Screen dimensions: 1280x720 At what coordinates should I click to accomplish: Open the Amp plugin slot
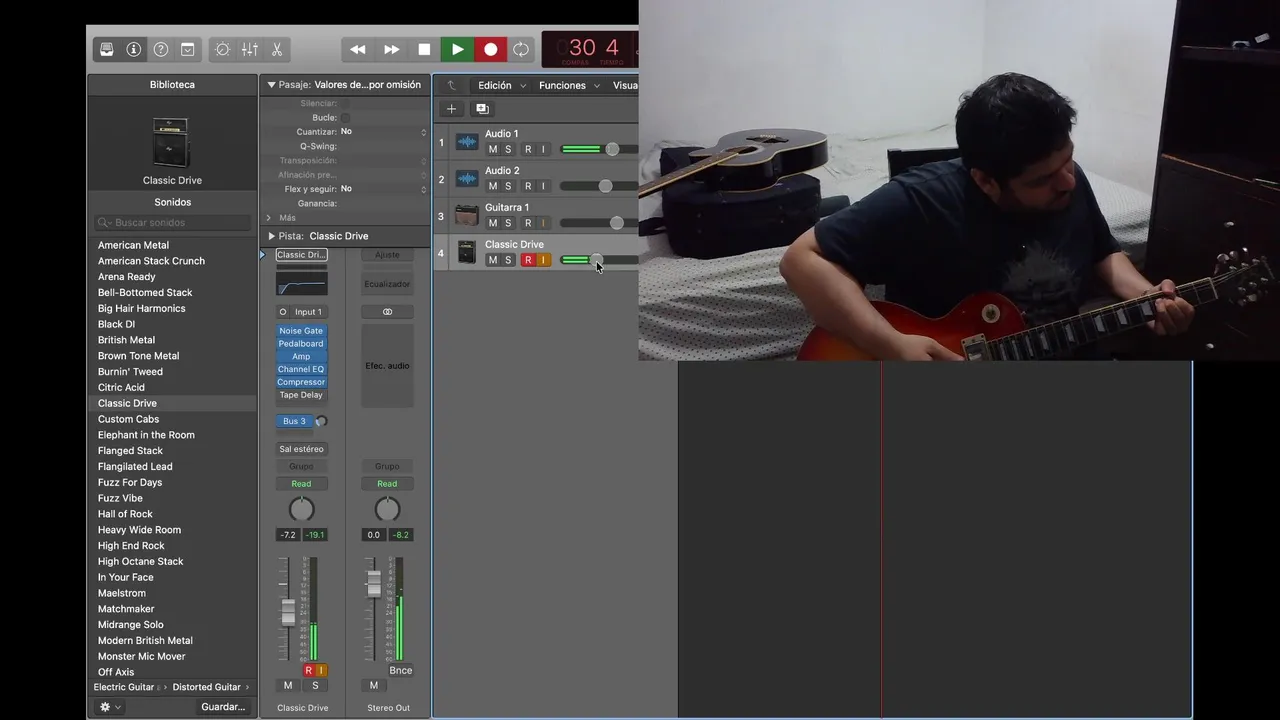tap(301, 357)
